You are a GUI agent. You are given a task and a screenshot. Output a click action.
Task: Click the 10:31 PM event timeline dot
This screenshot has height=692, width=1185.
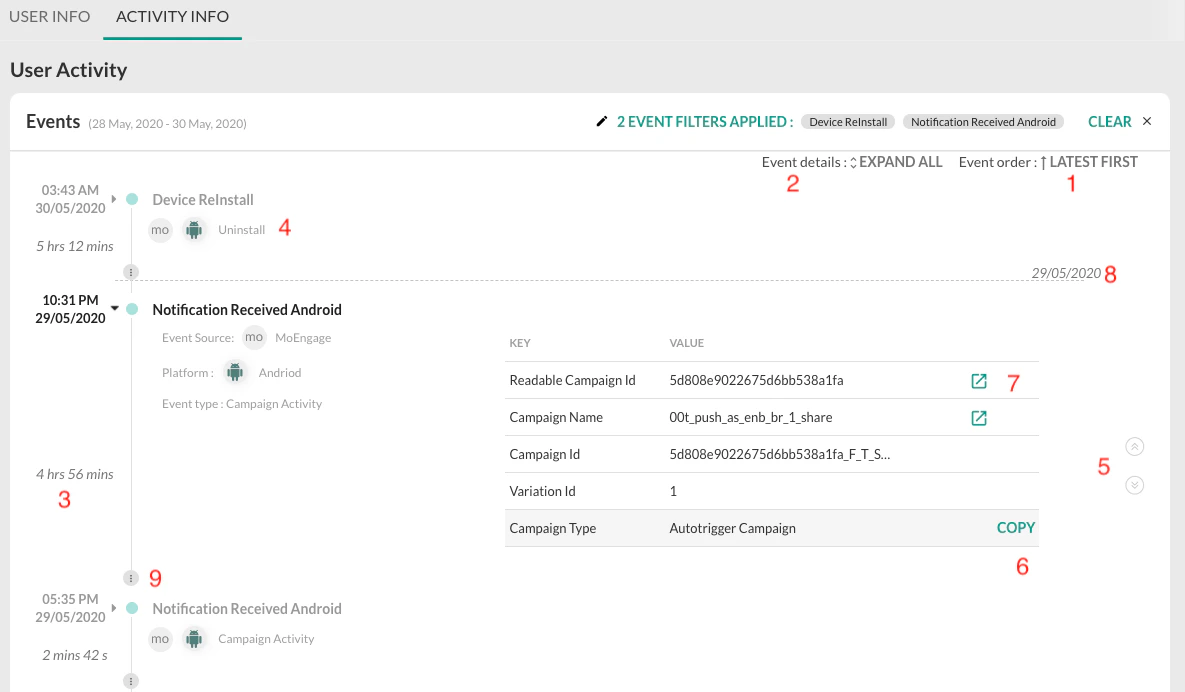click(x=132, y=309)
